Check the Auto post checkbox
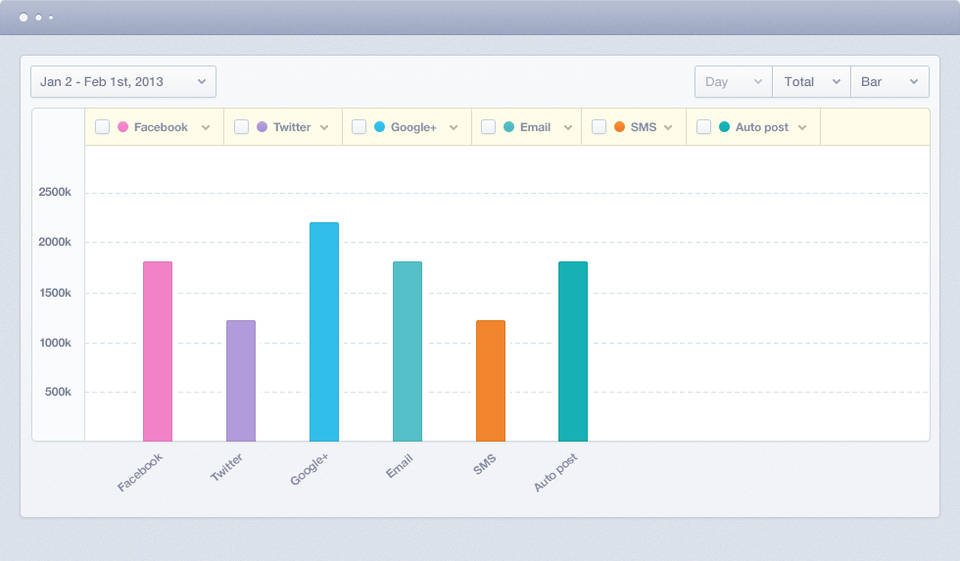 click(x=704, y=127)
